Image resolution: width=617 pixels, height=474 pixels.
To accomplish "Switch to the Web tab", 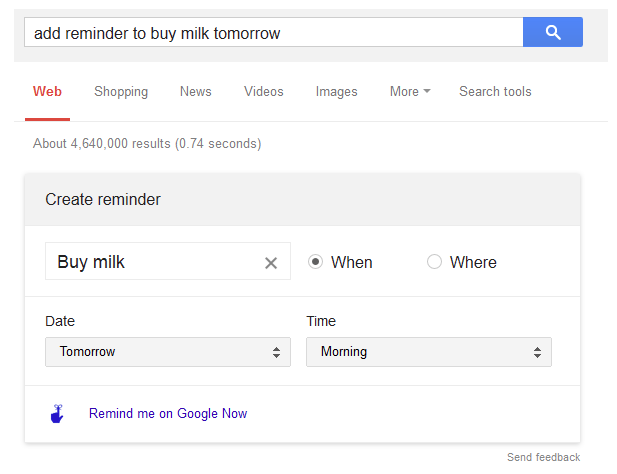I will [47, 92].
